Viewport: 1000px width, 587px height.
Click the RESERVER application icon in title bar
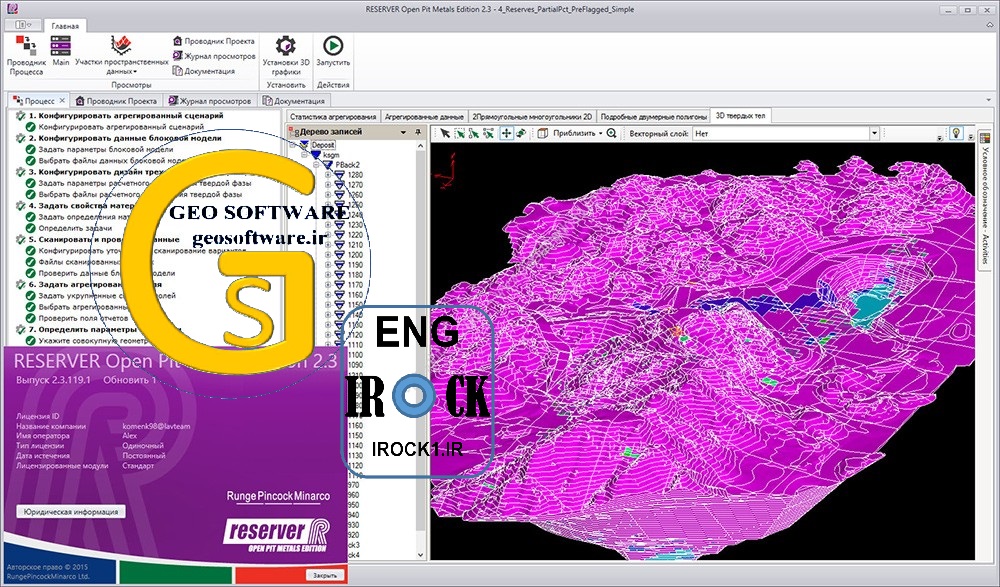click(x=10, y=9)
